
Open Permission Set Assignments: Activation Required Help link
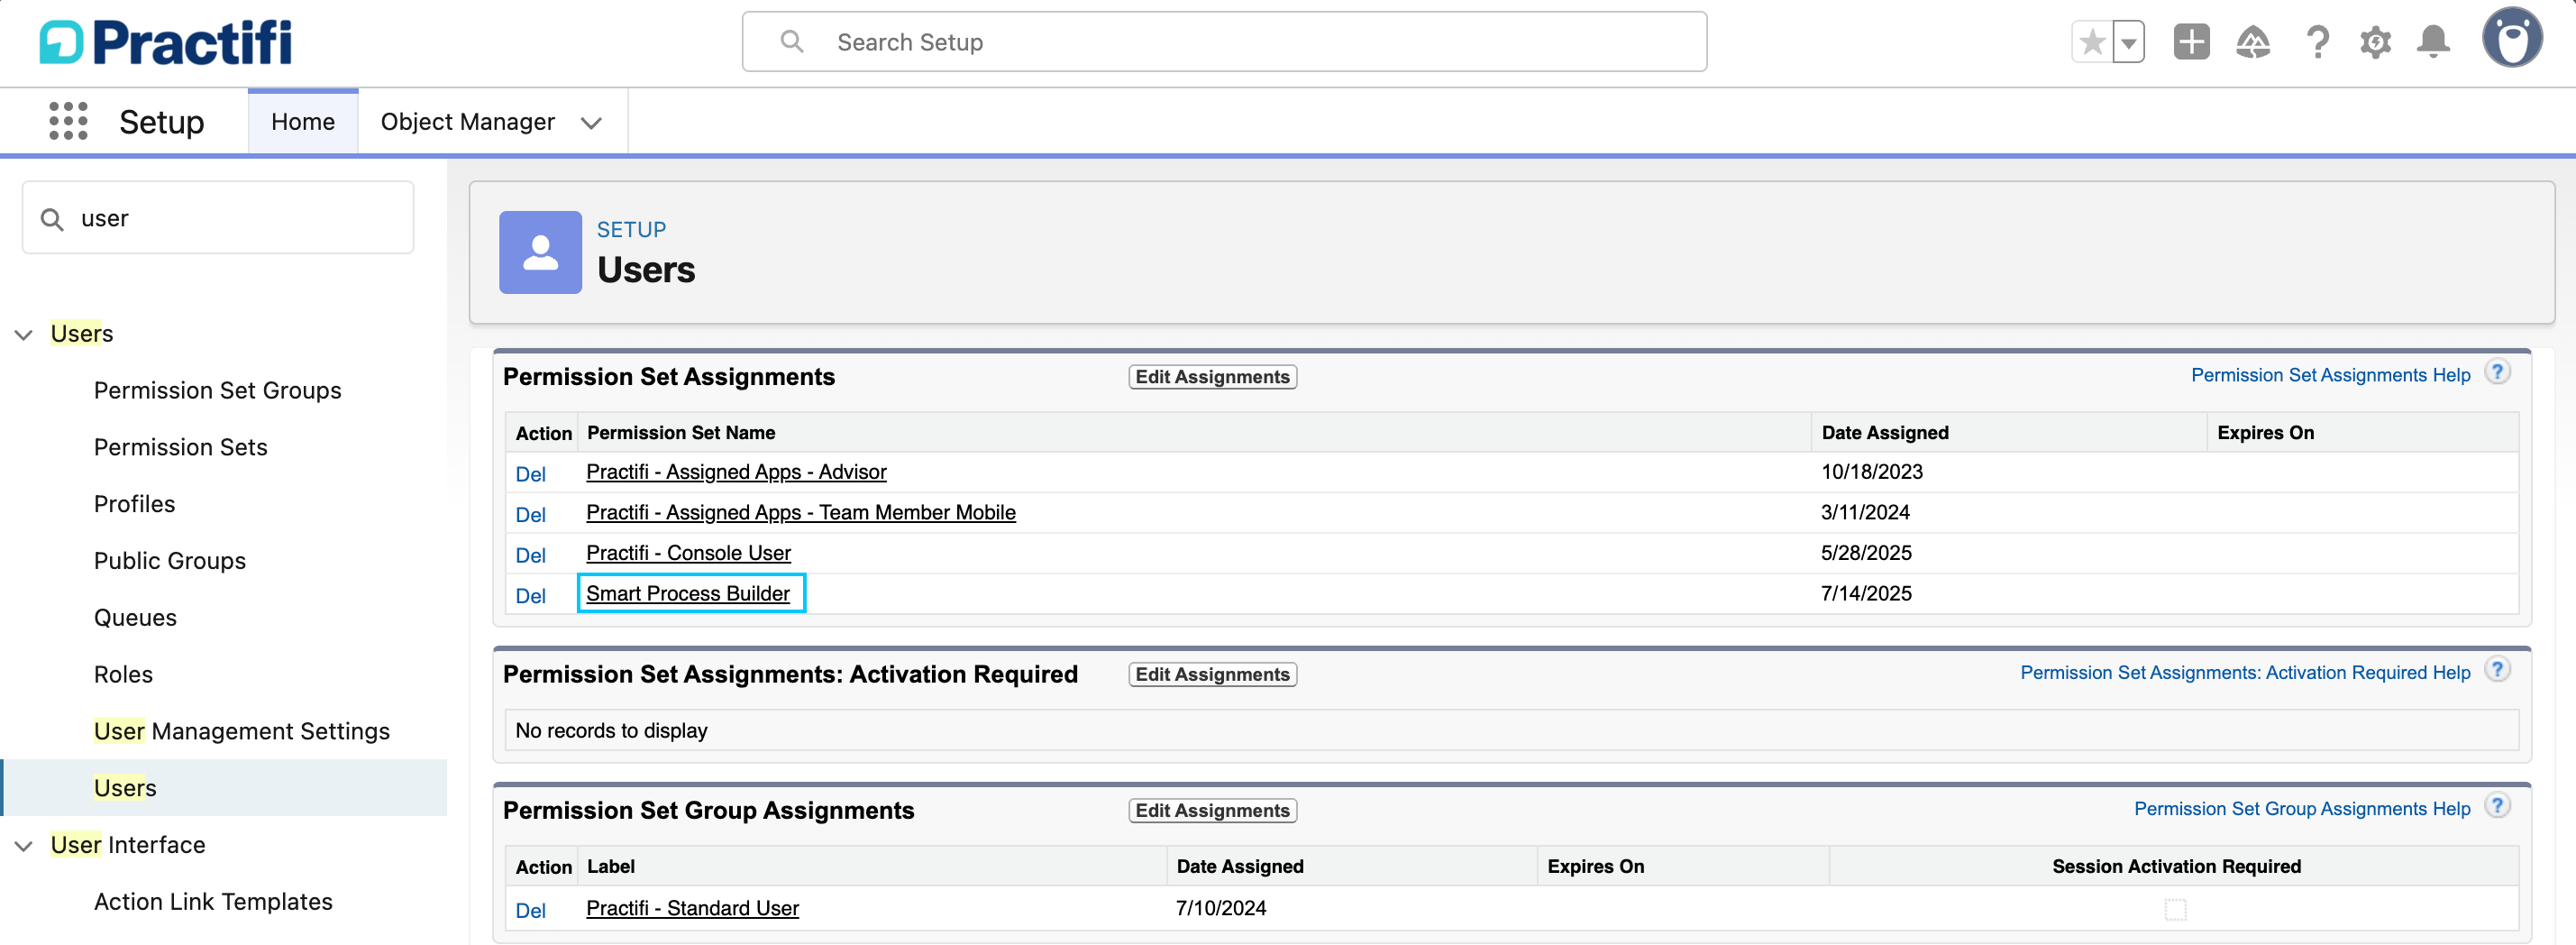coord(2244,672)
